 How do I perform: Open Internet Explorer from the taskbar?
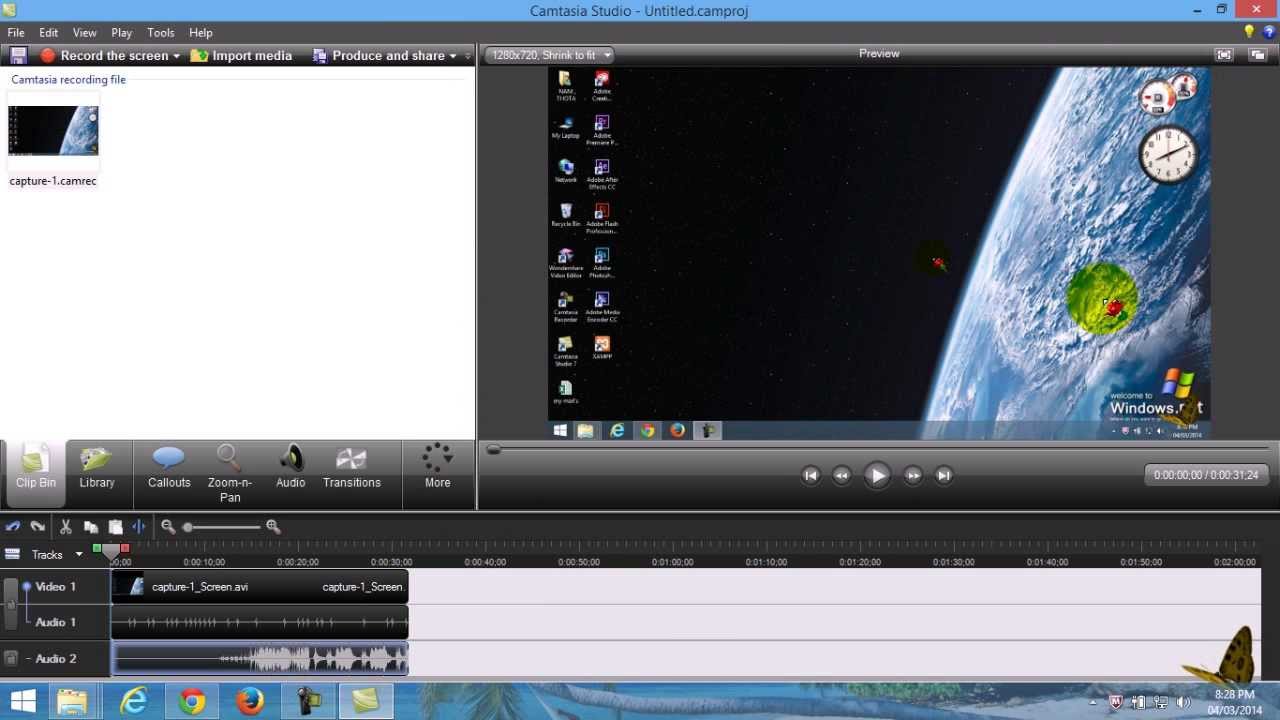[133, 702]
